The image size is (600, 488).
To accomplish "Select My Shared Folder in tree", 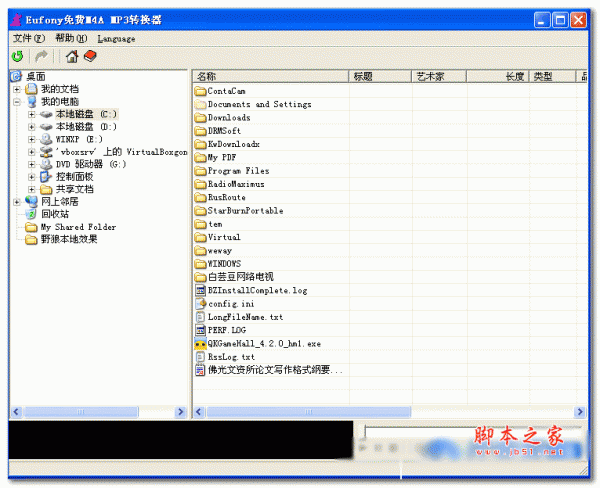I will tap(78, 227).
